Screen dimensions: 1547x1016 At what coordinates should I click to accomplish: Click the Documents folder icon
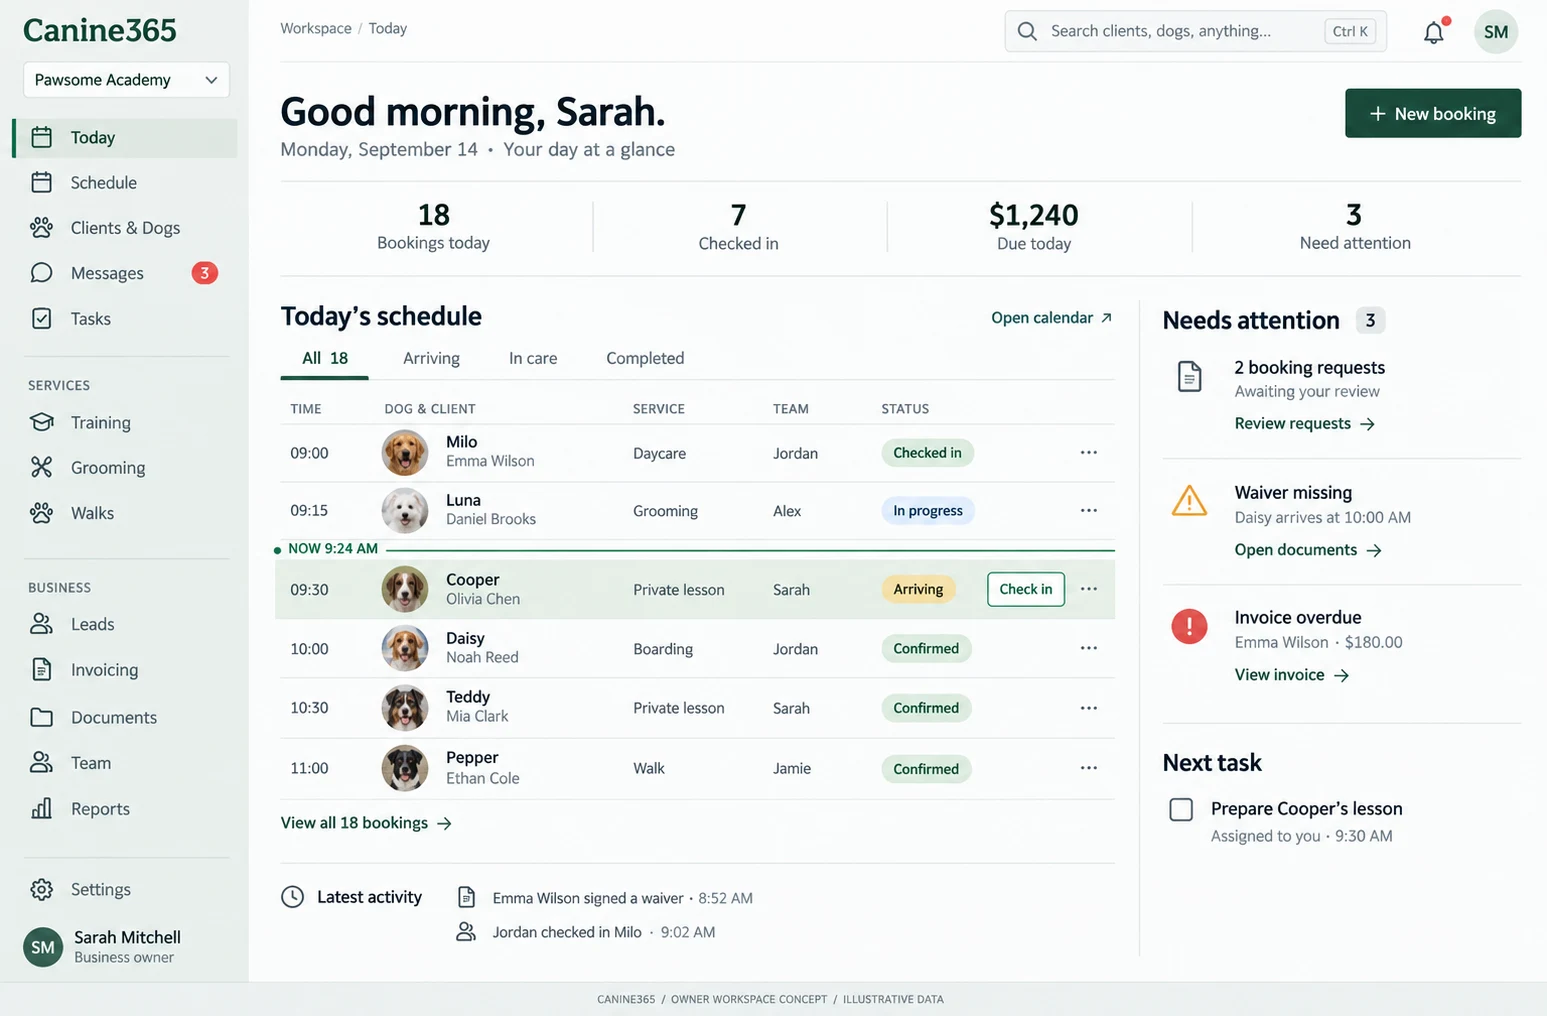[41, 717]
